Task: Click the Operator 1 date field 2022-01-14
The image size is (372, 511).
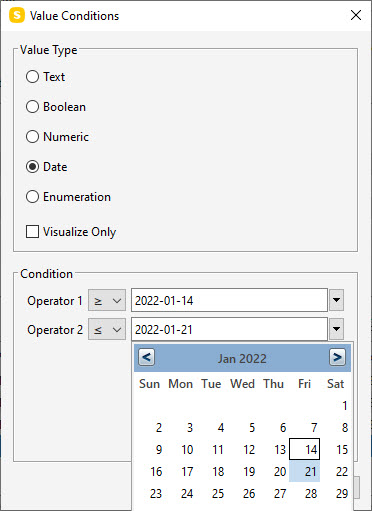Action: 229,300
